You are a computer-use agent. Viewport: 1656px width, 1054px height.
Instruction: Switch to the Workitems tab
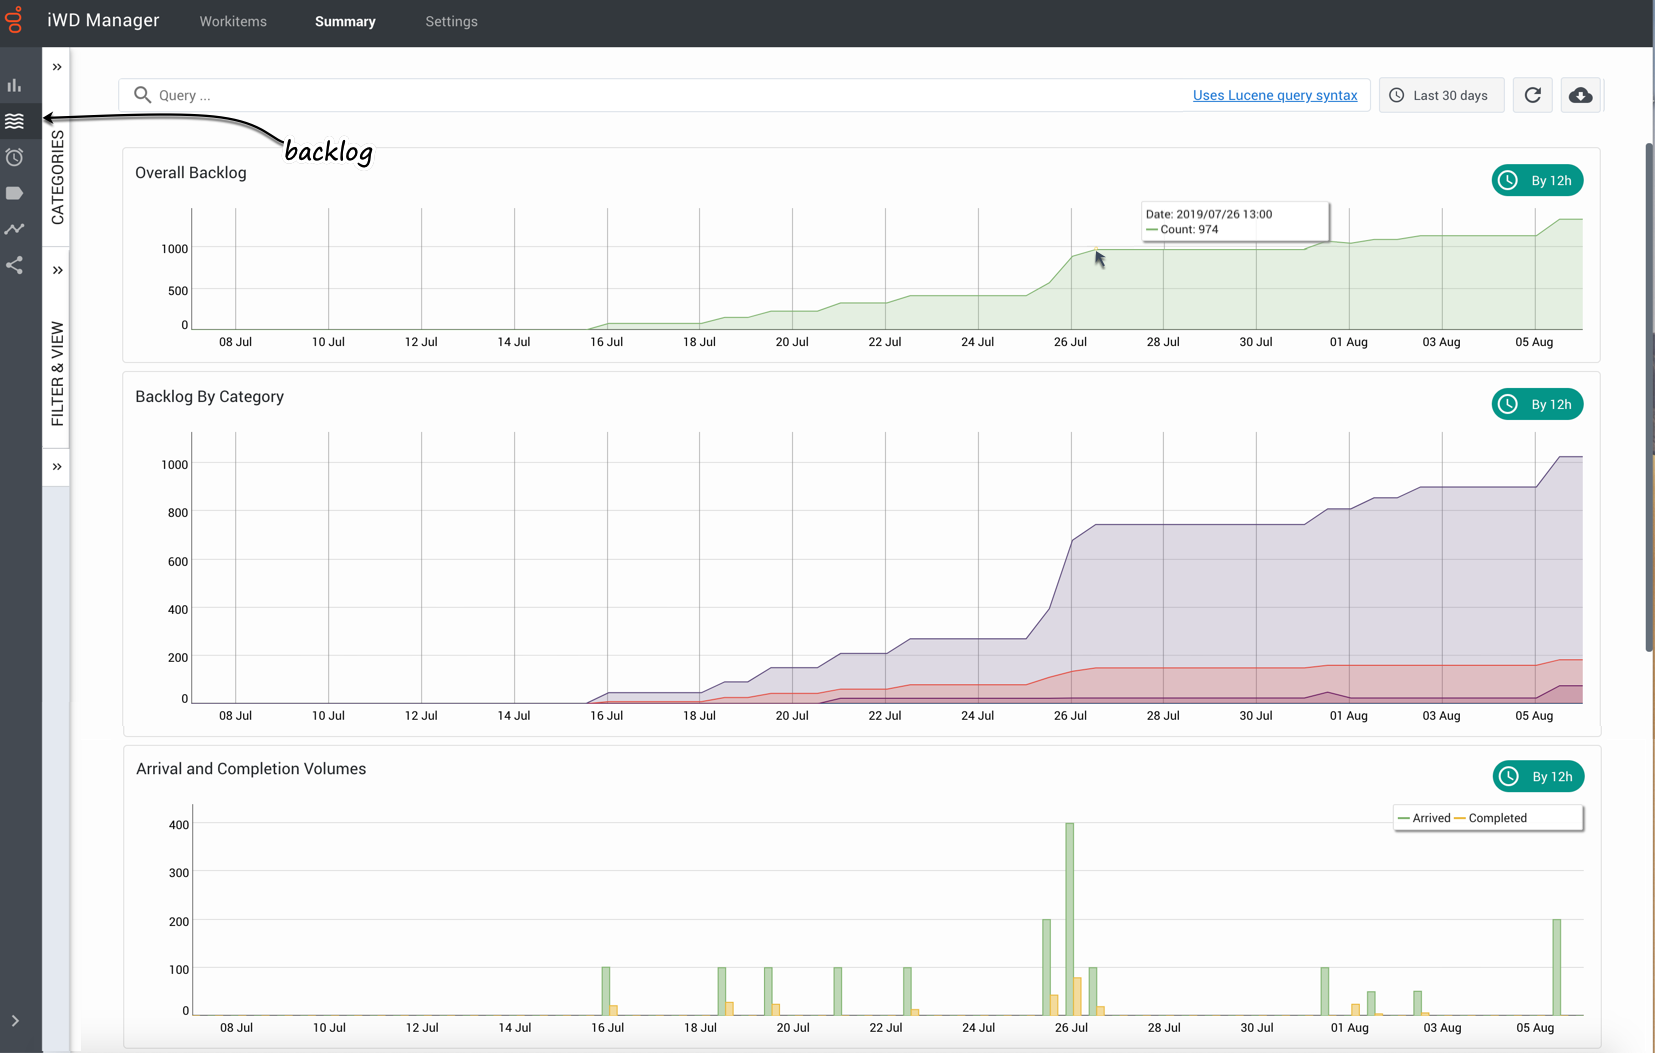233,21
